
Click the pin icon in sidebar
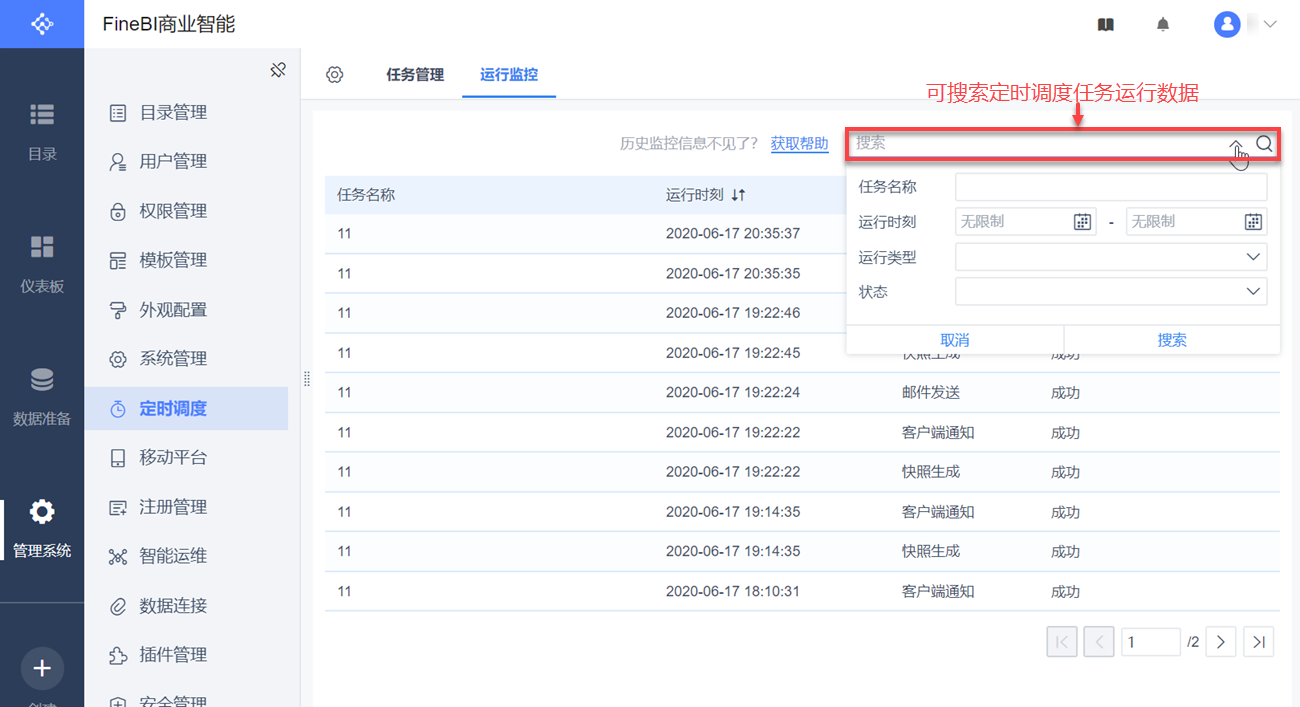tap(278, 70)
